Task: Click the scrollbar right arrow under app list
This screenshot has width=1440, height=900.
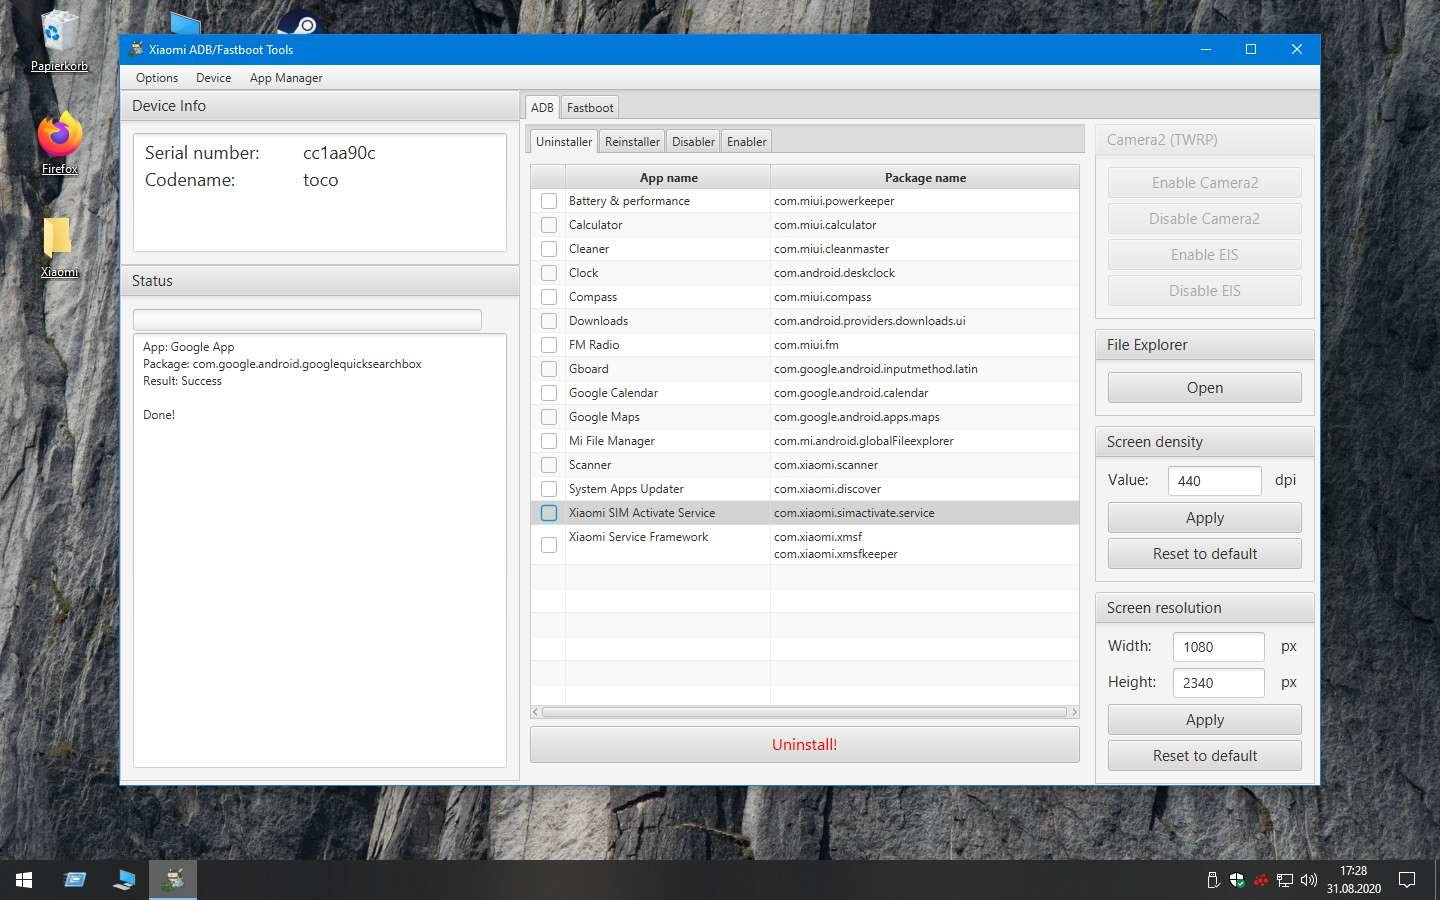Action: pyautogui.click(x=1074, y=712)
